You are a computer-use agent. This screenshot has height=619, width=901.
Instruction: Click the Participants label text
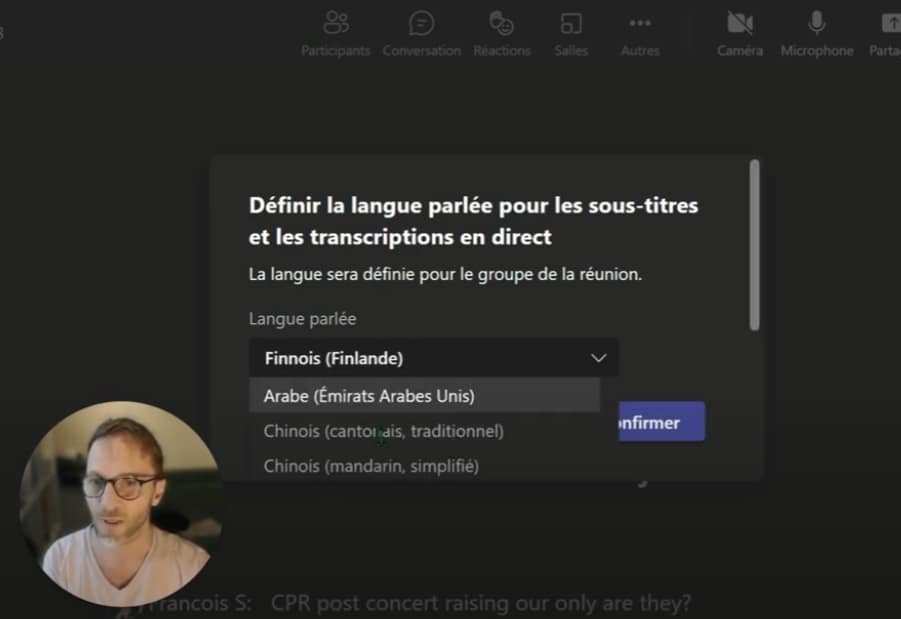pyautogui.click(x=336, y=51)
